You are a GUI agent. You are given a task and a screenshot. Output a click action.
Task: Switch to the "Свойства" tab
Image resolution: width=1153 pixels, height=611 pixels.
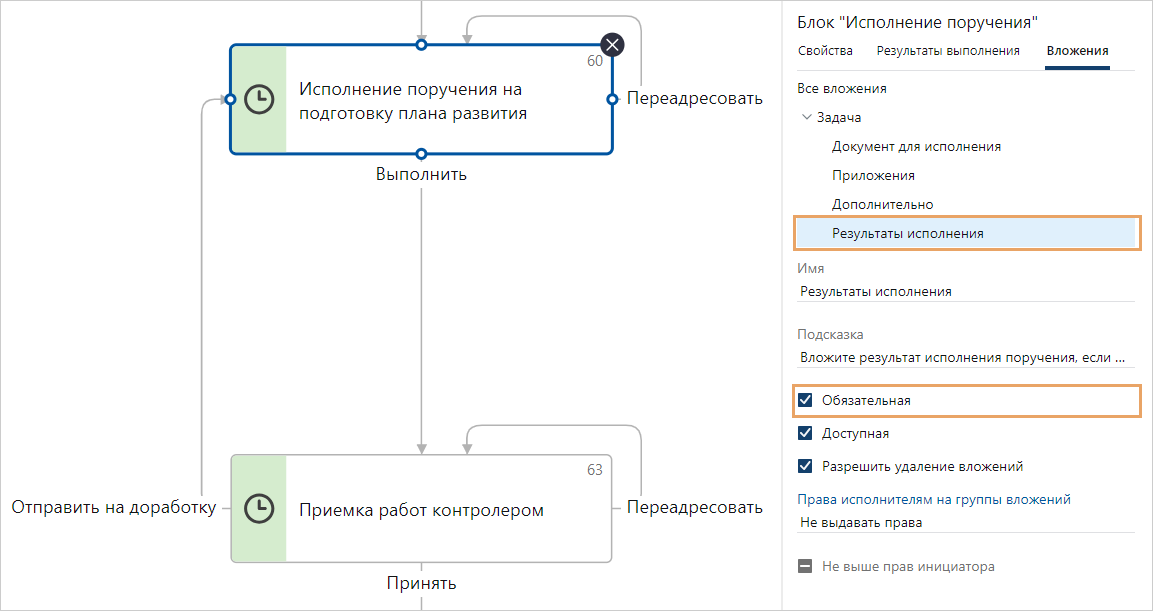(x=825, y=51)
